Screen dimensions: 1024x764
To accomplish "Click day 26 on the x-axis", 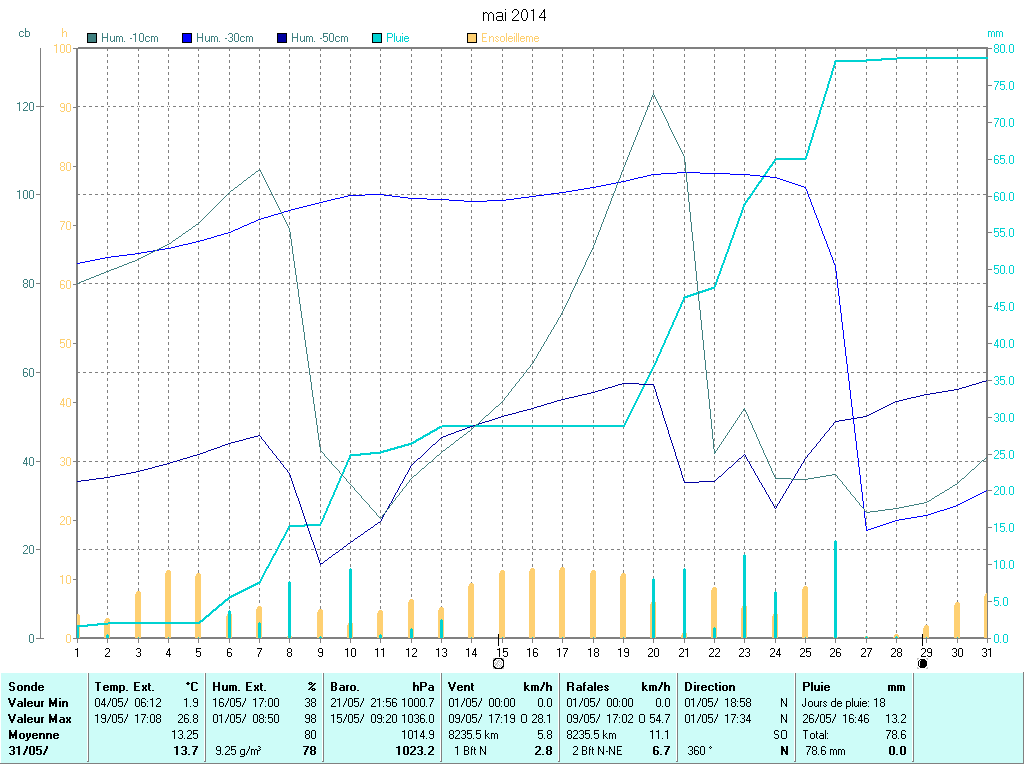I will (835, 652).
